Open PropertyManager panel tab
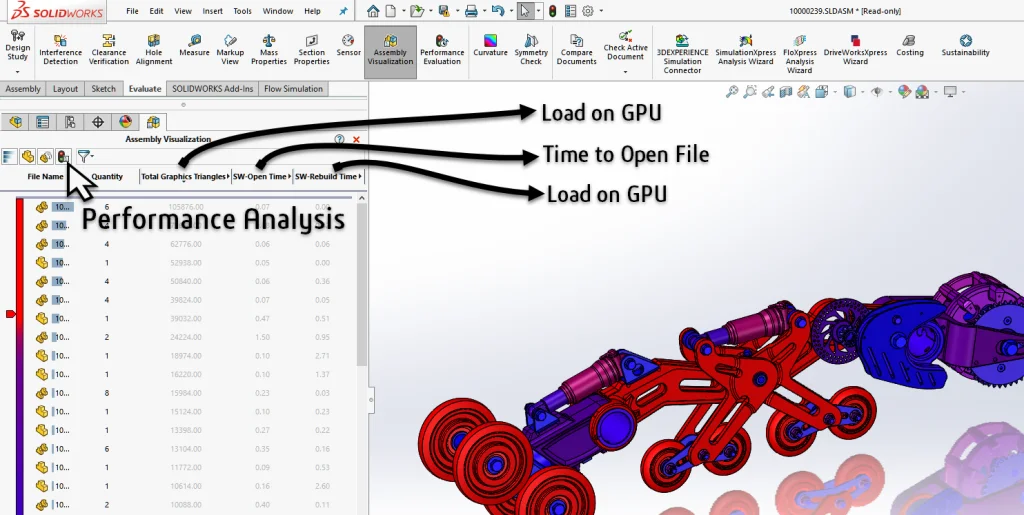 click(x=42, y=122)
